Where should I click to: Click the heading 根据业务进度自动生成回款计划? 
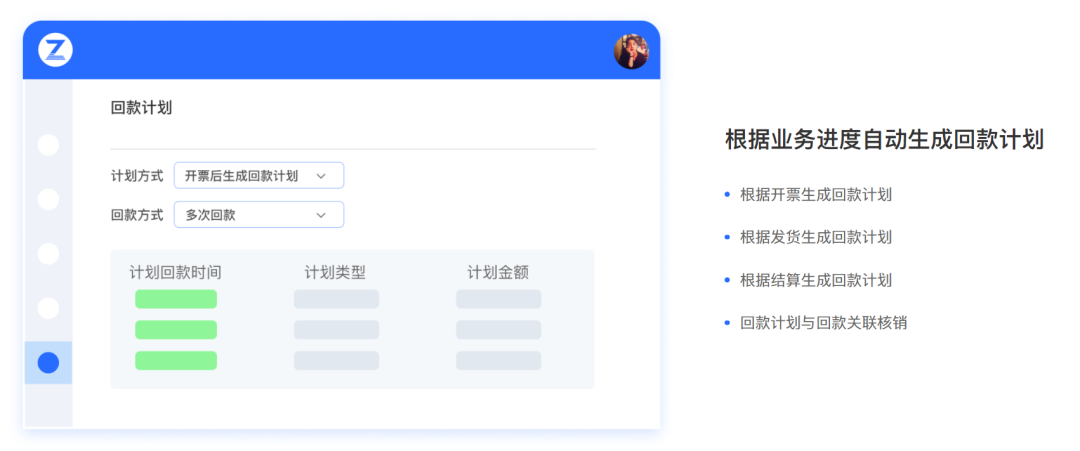pyautogui.click(x=884, y=140)
